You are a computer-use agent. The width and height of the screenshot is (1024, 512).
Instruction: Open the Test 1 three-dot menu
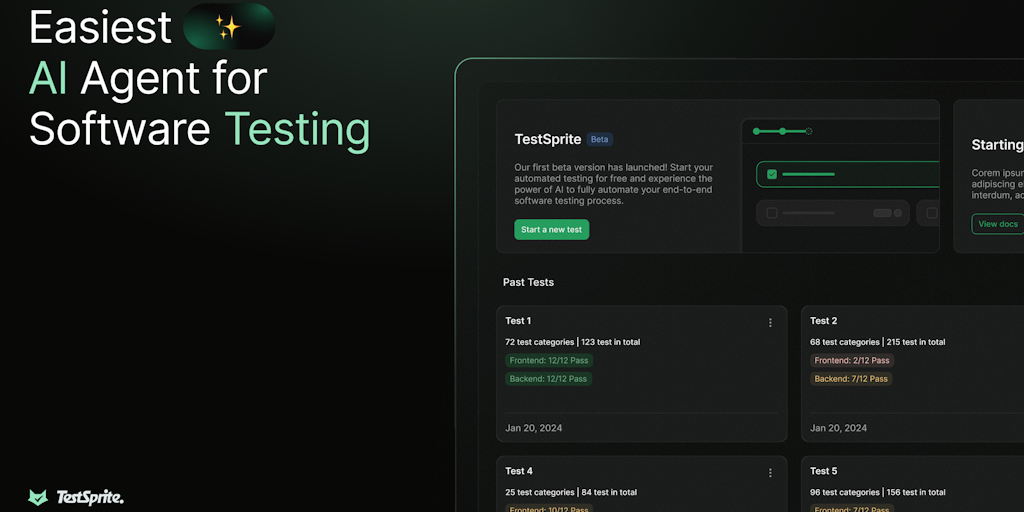770,322
